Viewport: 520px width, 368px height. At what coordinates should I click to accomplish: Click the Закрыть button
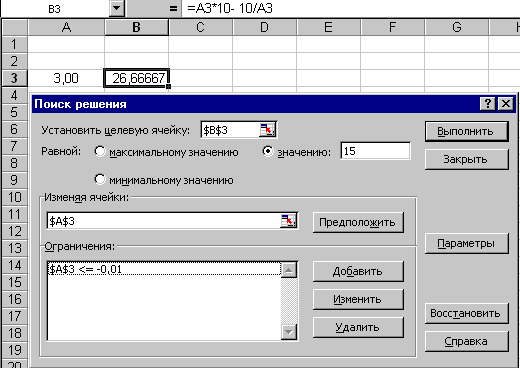467,159
